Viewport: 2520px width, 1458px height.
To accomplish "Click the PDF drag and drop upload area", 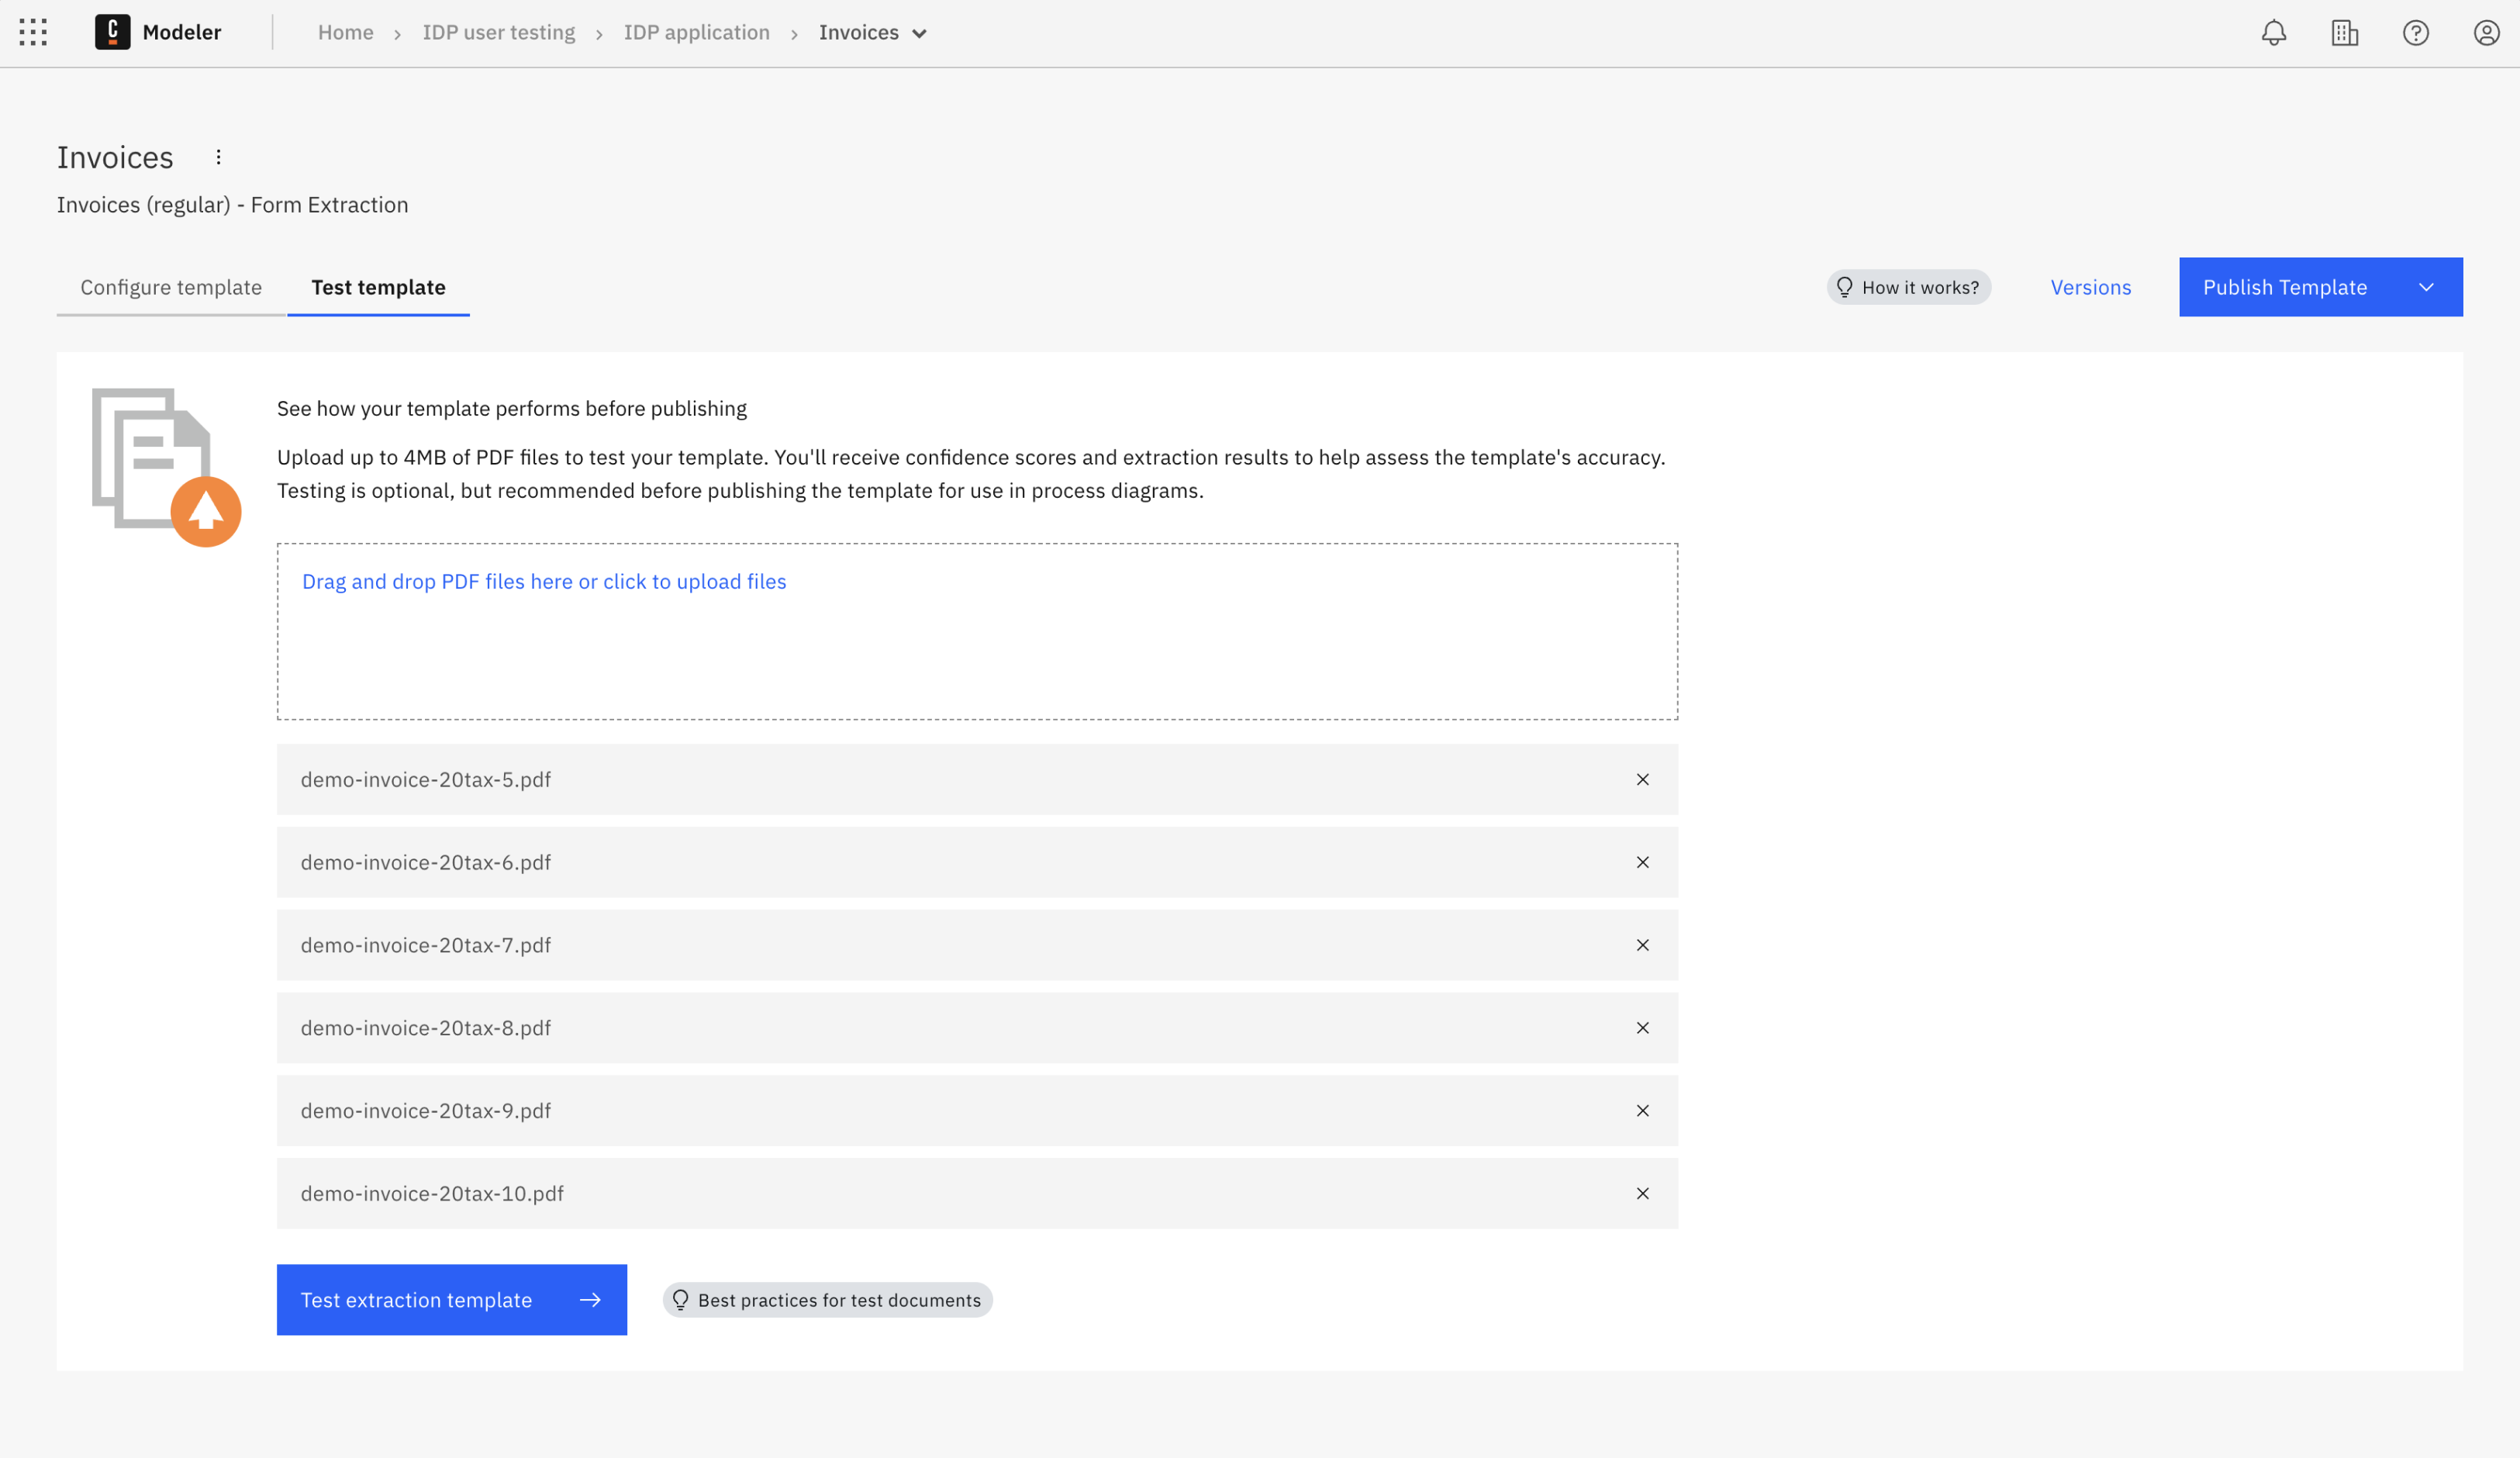I will point(976,631).
